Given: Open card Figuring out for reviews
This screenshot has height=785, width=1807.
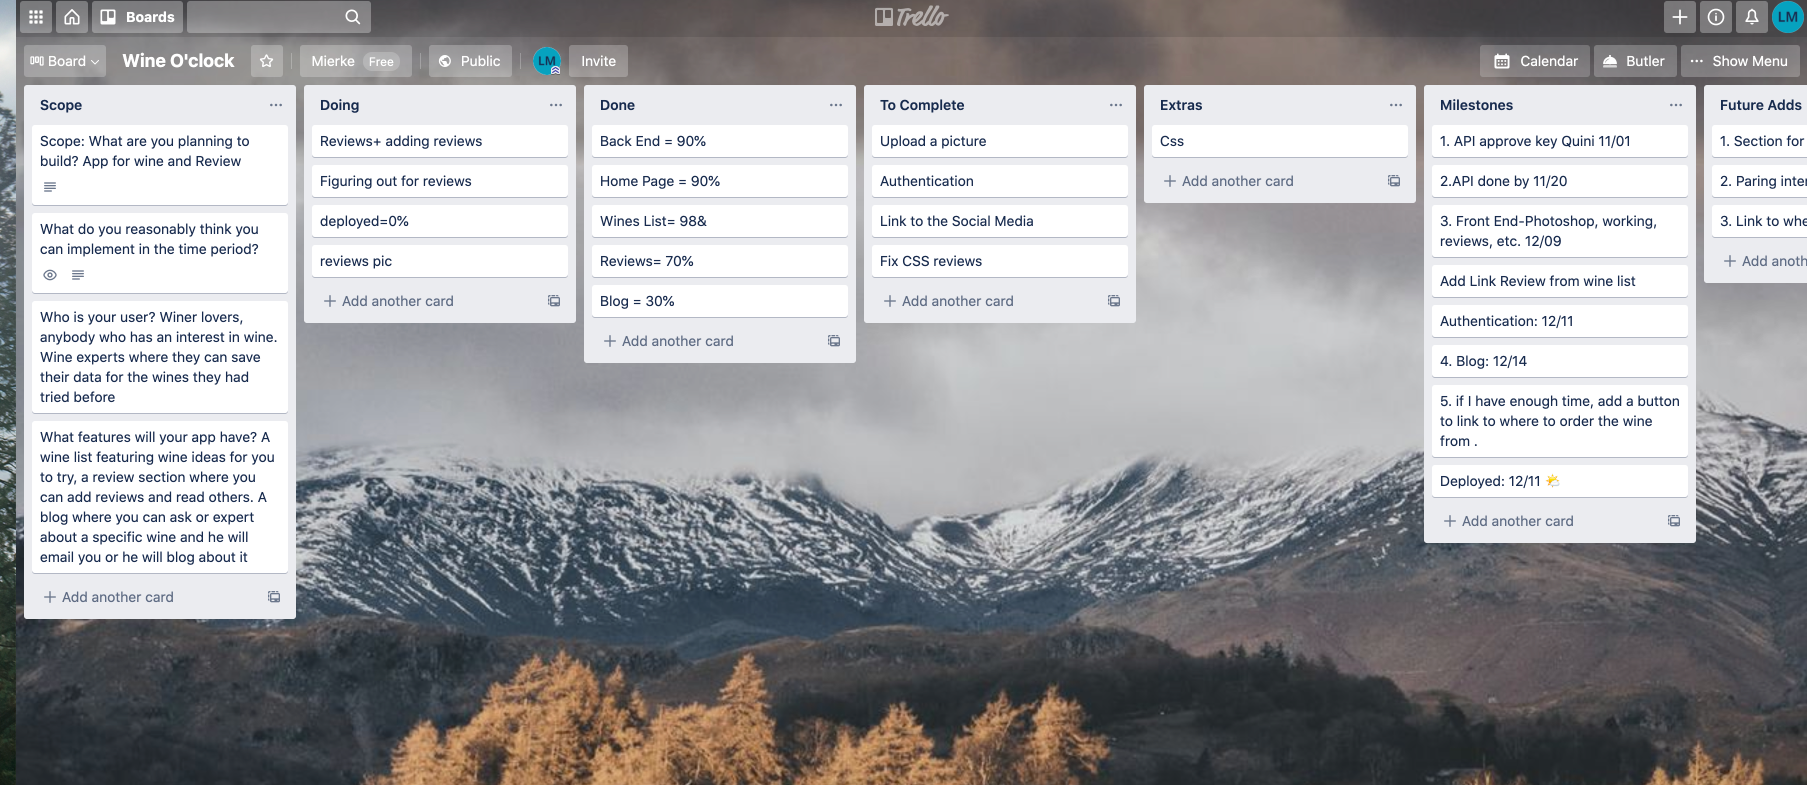Looking at the screenshot, I should [x=440, y=181].
